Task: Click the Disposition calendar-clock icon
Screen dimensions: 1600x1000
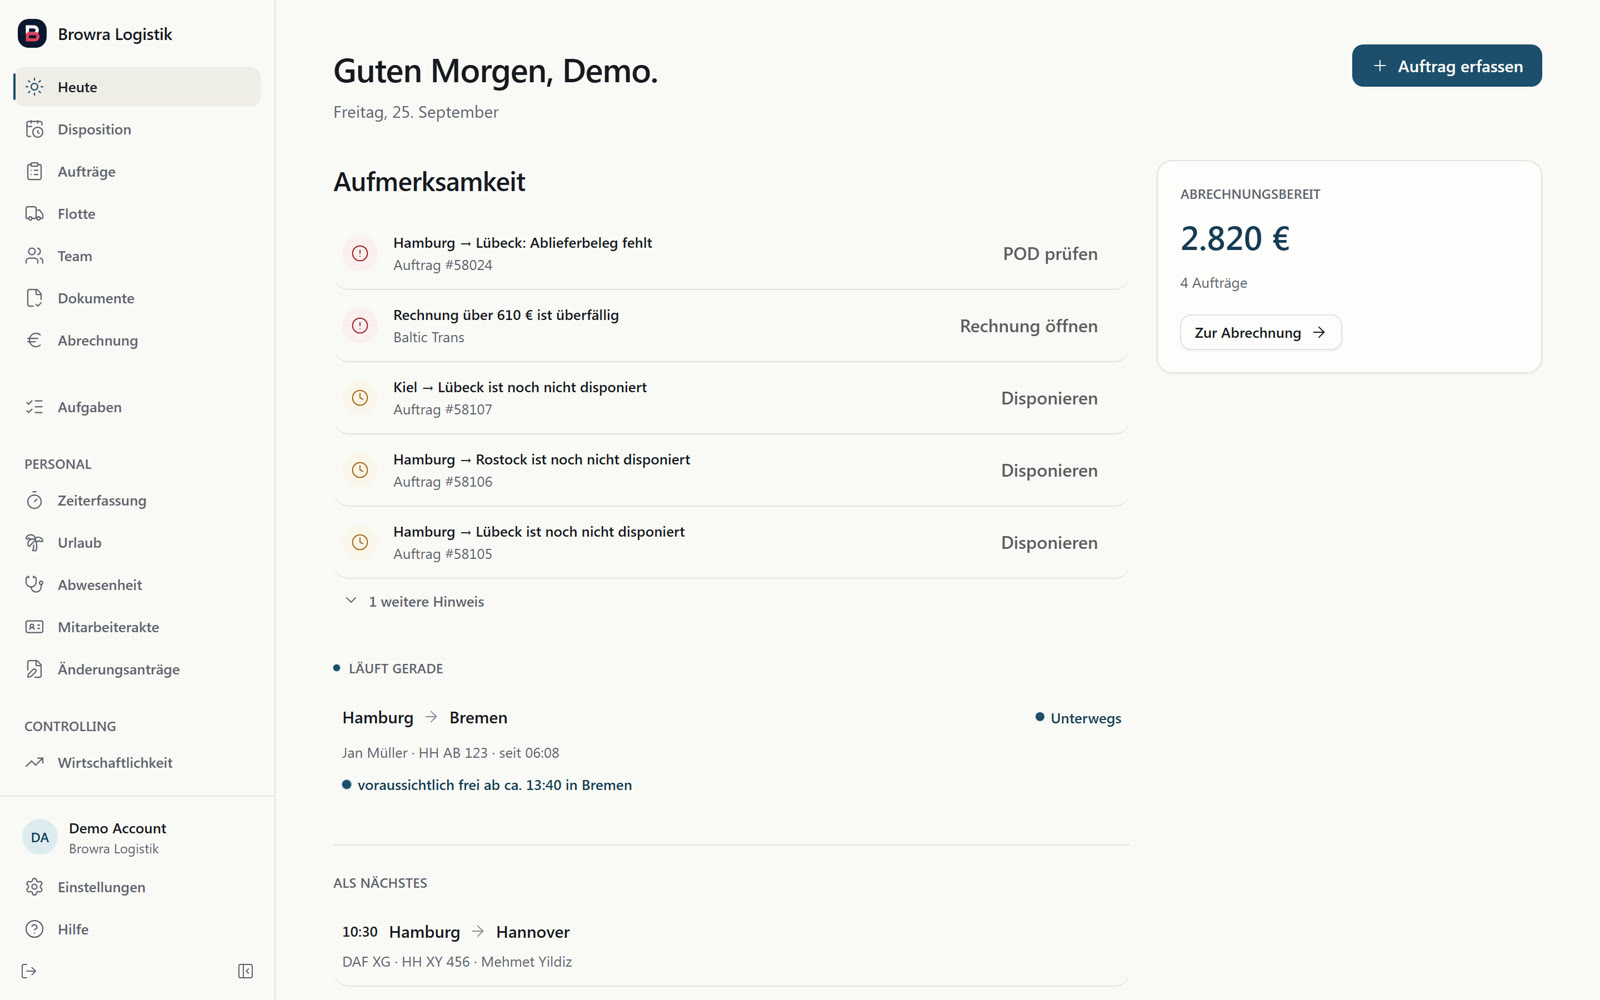Action: click(35, 129)
